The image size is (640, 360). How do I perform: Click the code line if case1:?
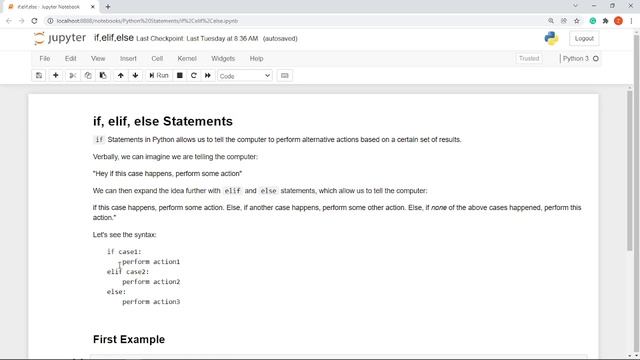[124, 252]
